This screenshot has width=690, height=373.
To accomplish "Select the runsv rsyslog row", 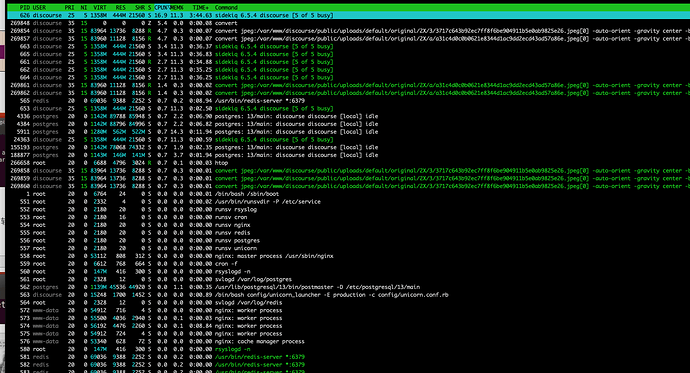I will [x=349, y=209].
